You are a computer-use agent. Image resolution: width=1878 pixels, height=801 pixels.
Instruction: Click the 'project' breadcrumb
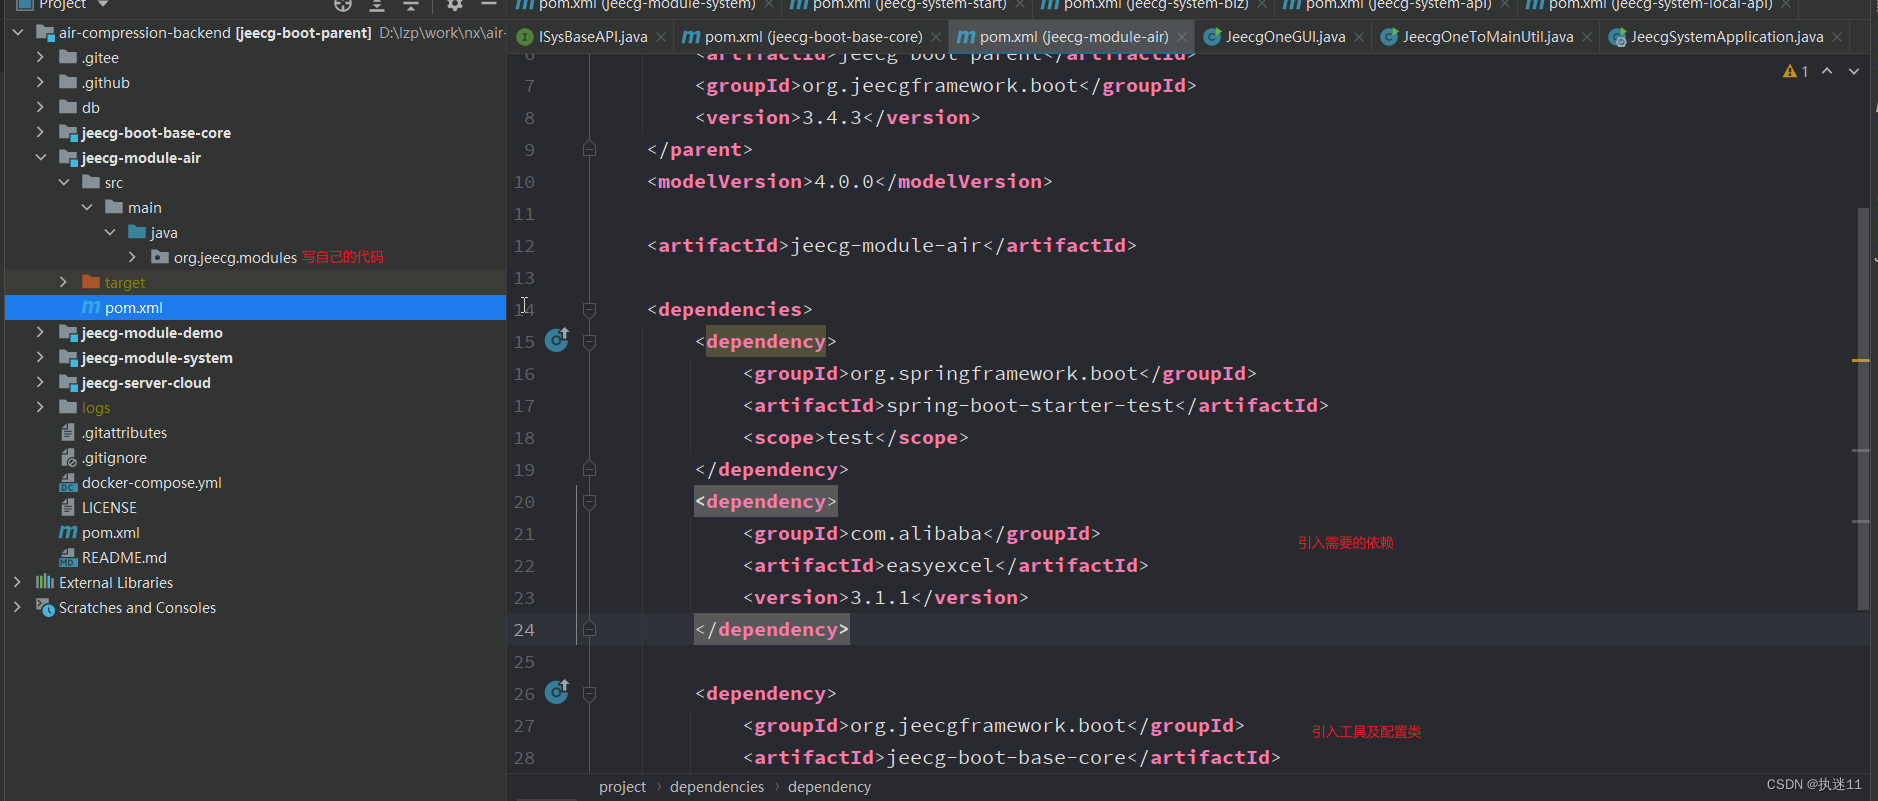coord(622,787)
